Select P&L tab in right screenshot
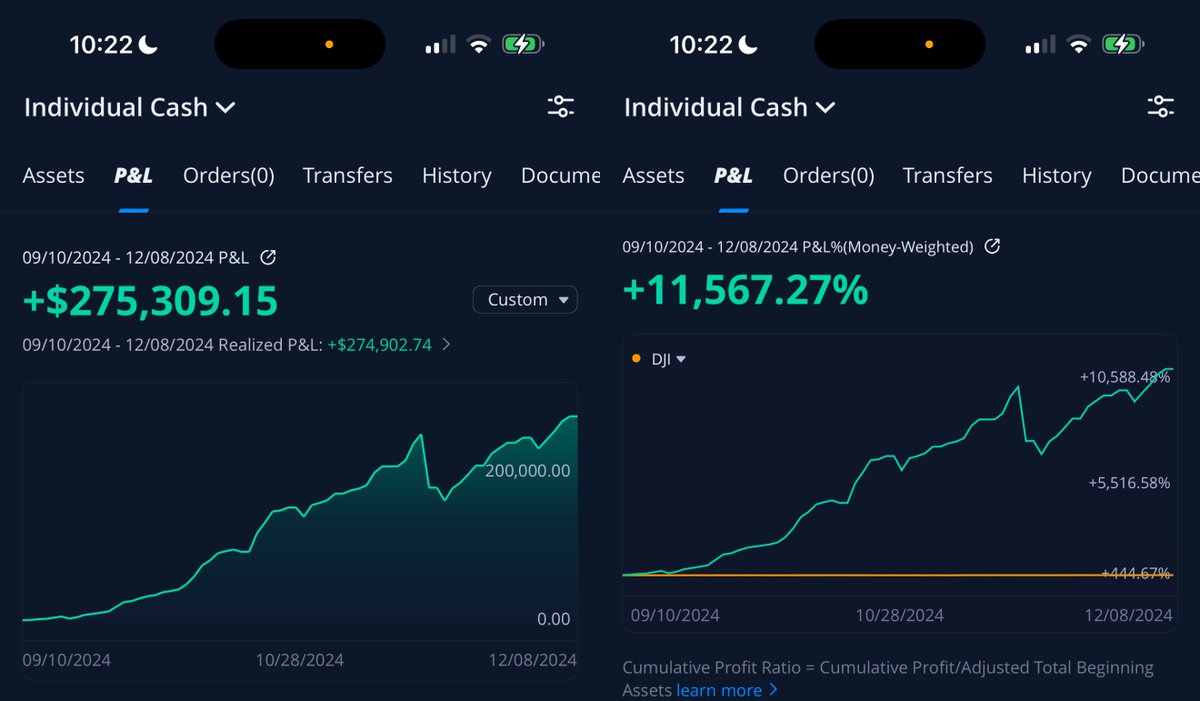Viewport: 1200px width, 701px height. tap(733, 176)
